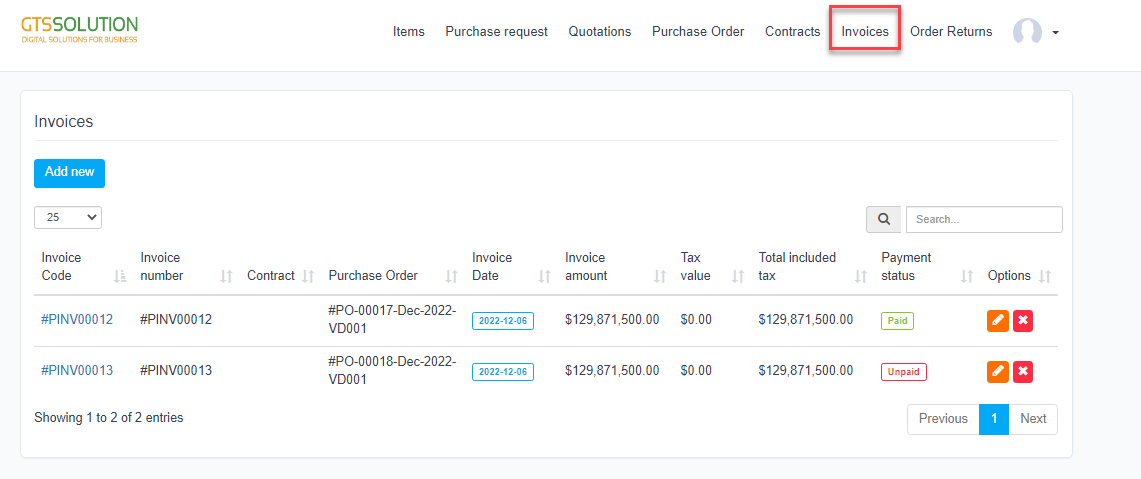Click the delete icon for #PINV00013
The image size is (1141, 479).
(1023, 372)
